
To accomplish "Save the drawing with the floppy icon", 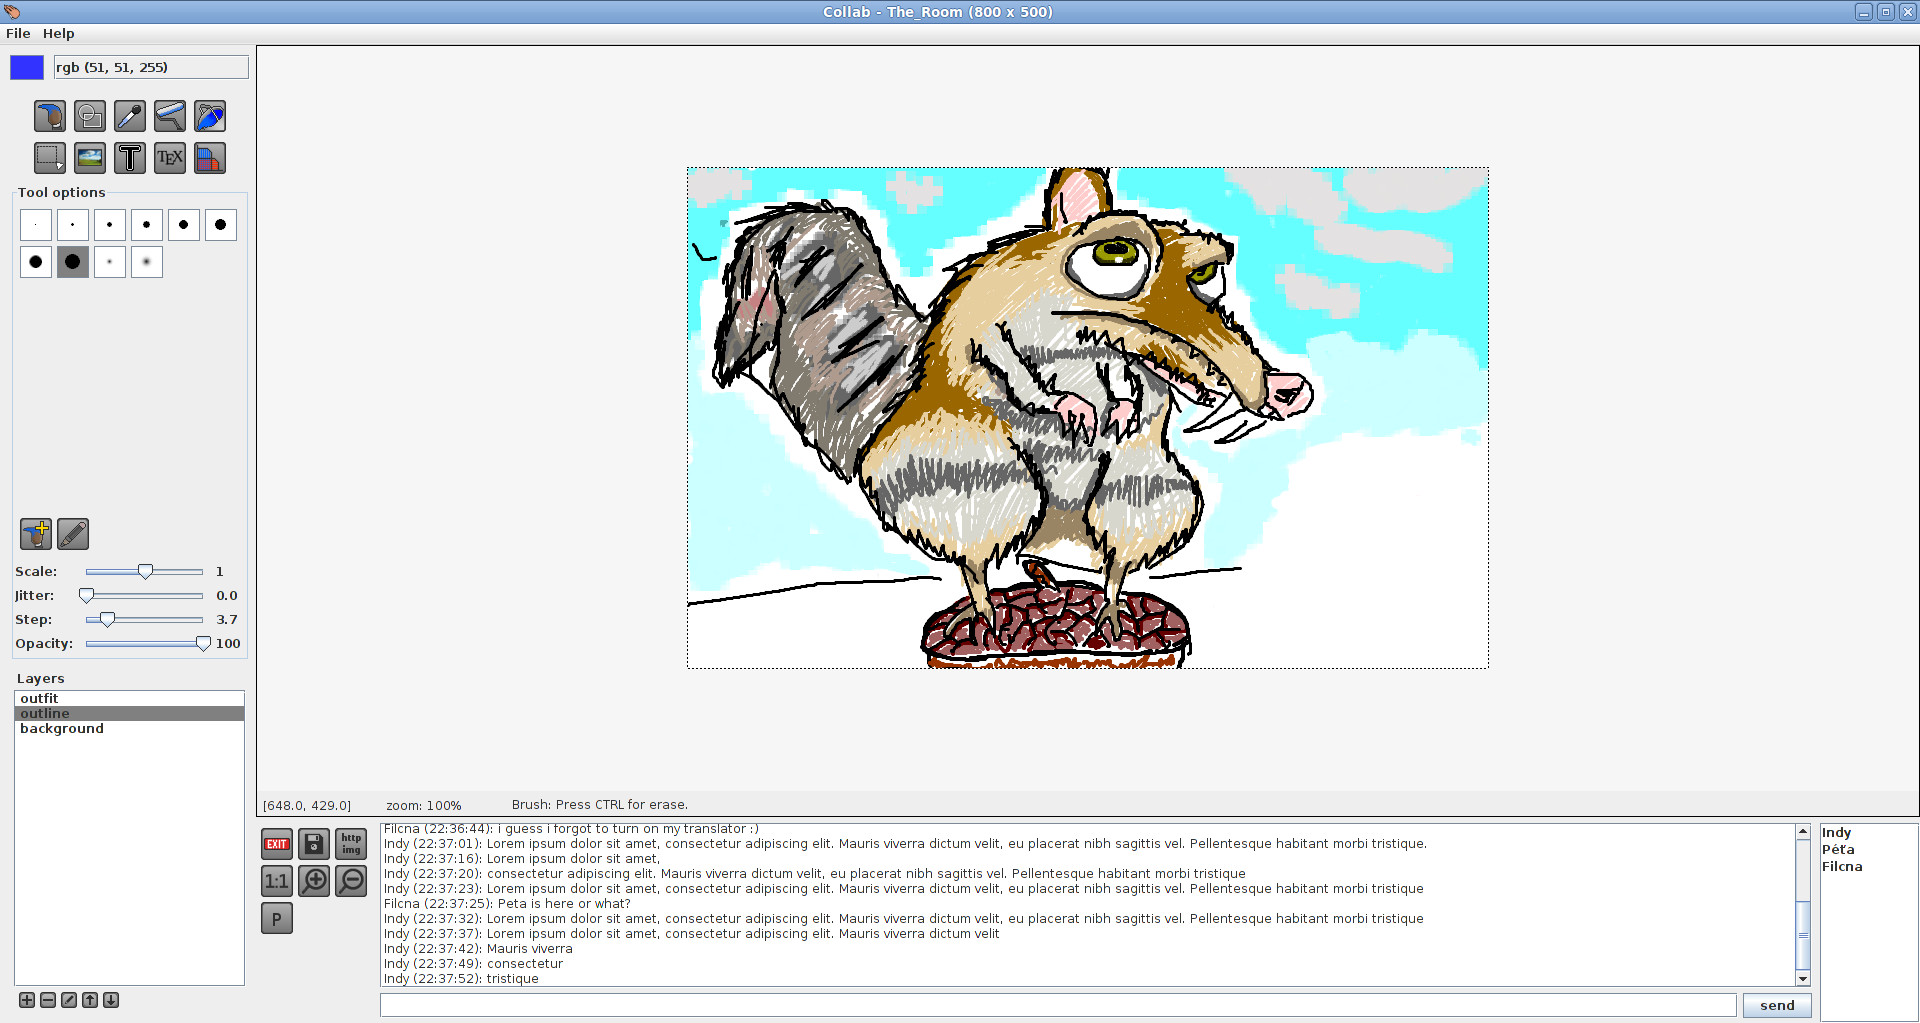I will [314, 844].
